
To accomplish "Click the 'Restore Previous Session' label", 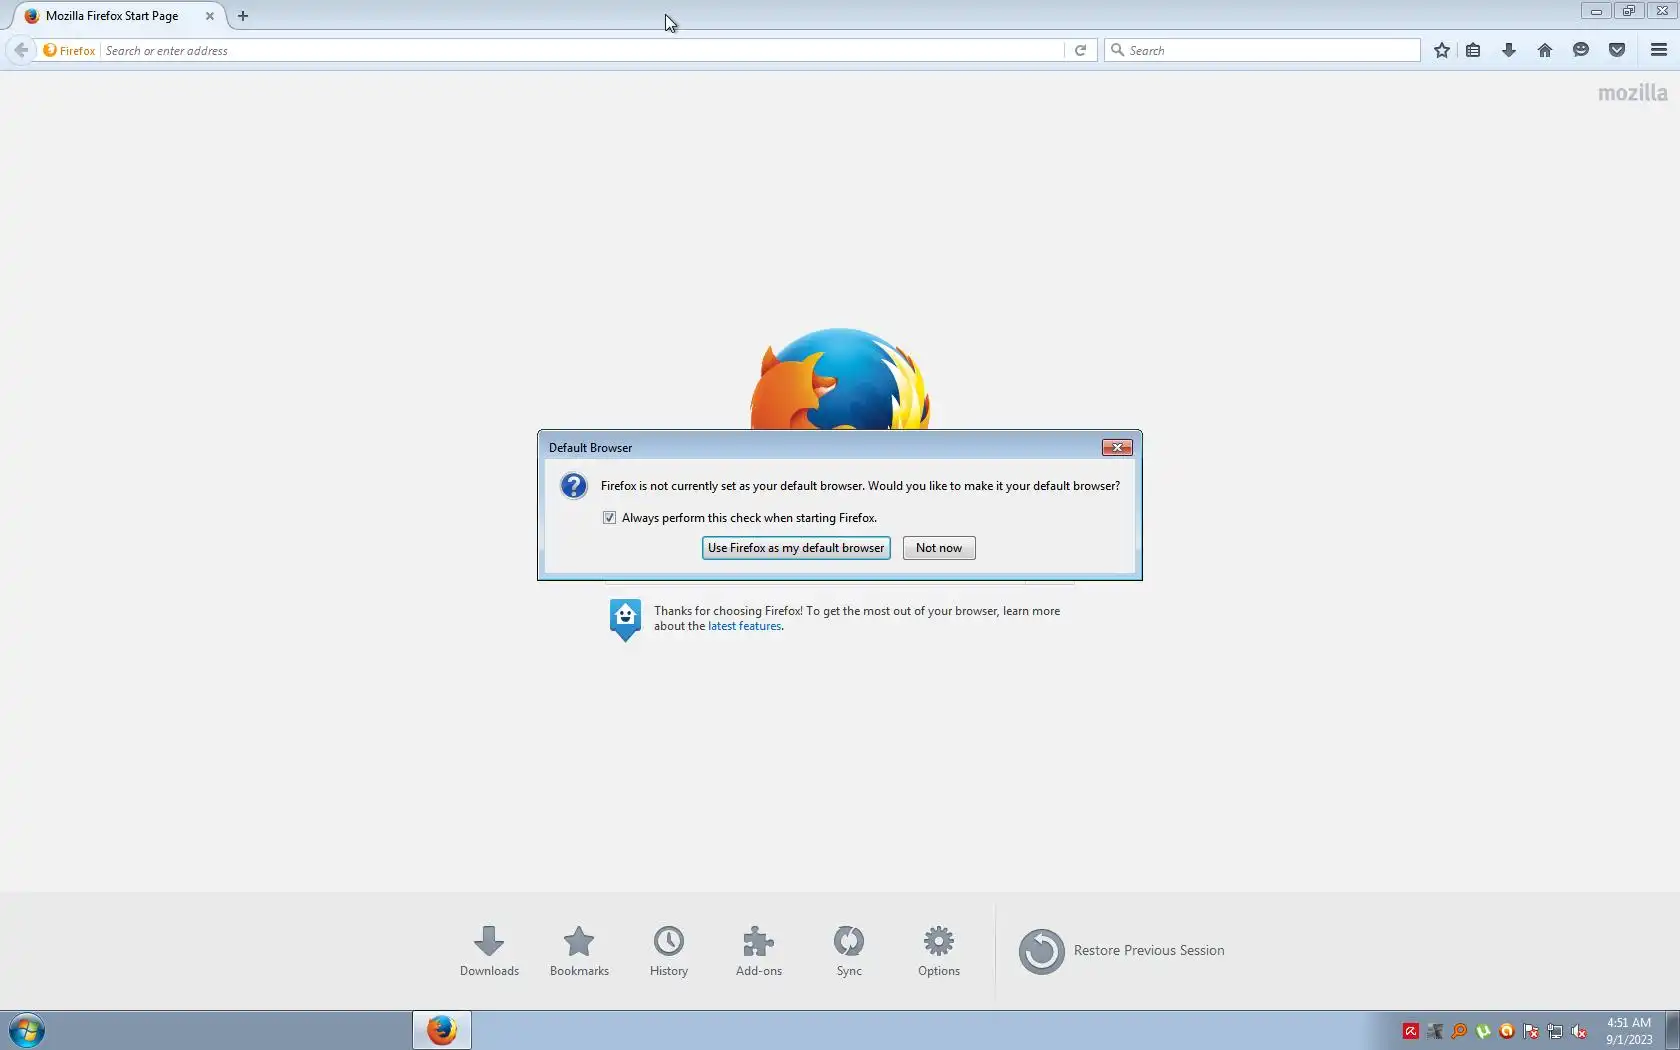I will click(1149, 951).
